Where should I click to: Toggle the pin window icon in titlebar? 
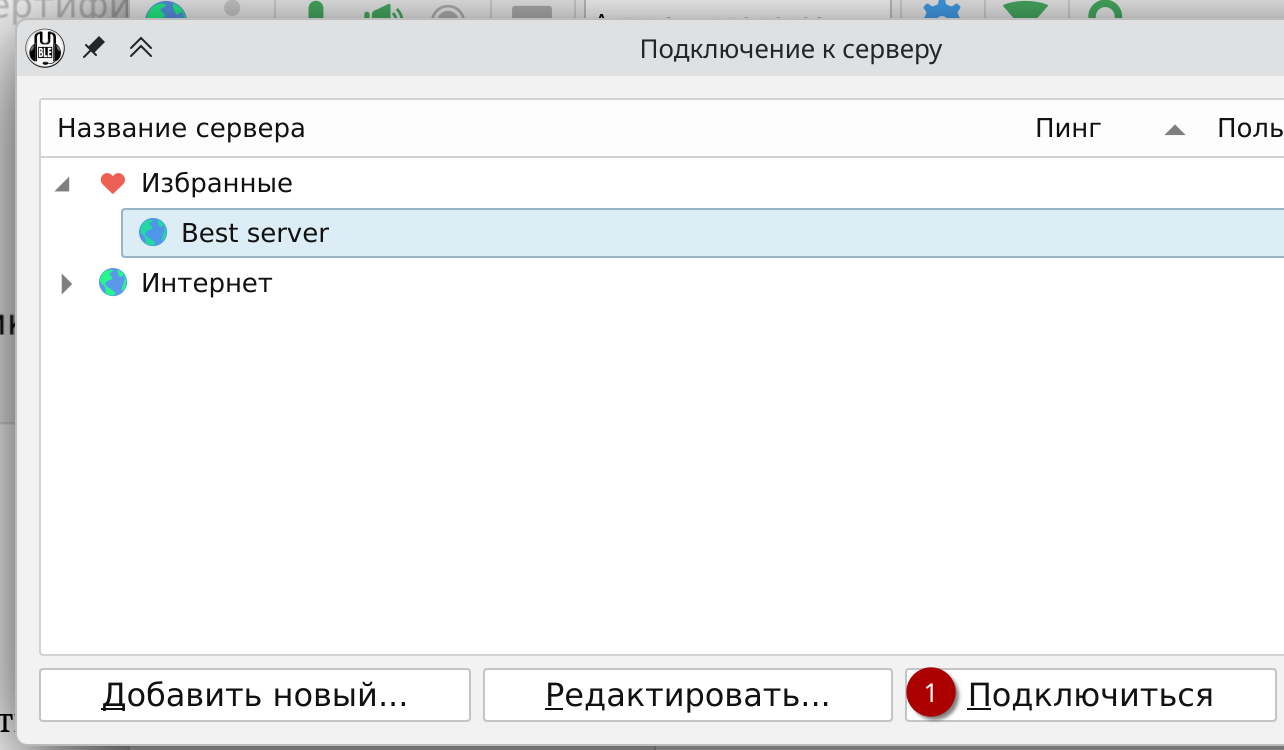pos(93,47)
